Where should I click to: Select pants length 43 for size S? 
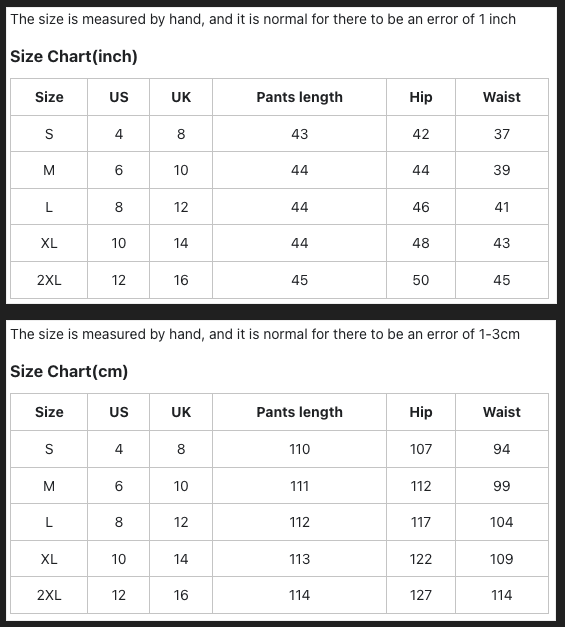tap(299, 134)
